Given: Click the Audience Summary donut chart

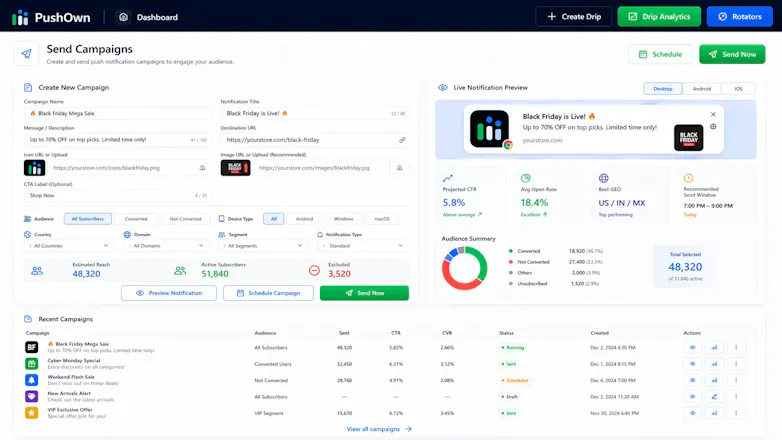Looking at the screenshot, I should [x=464, y=268].
